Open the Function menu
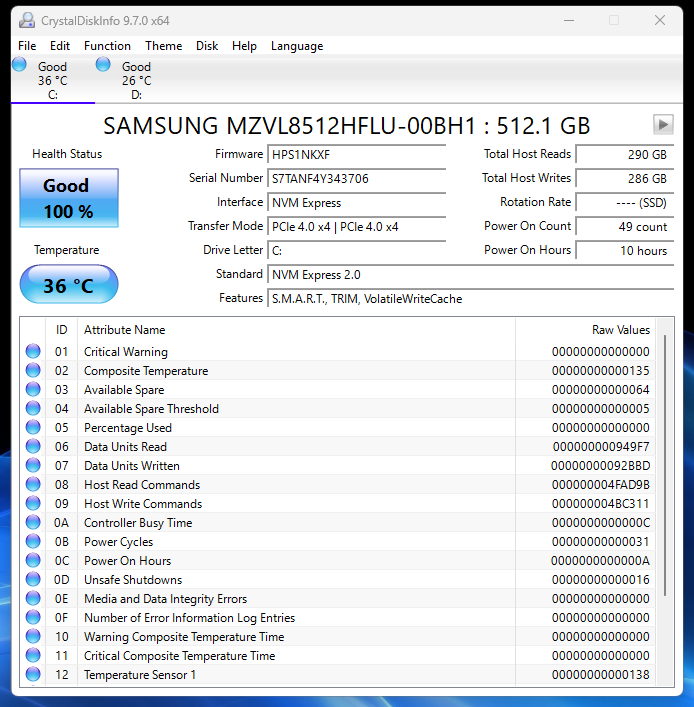Viewport: 694px width, 707px height. pos(107,46)
